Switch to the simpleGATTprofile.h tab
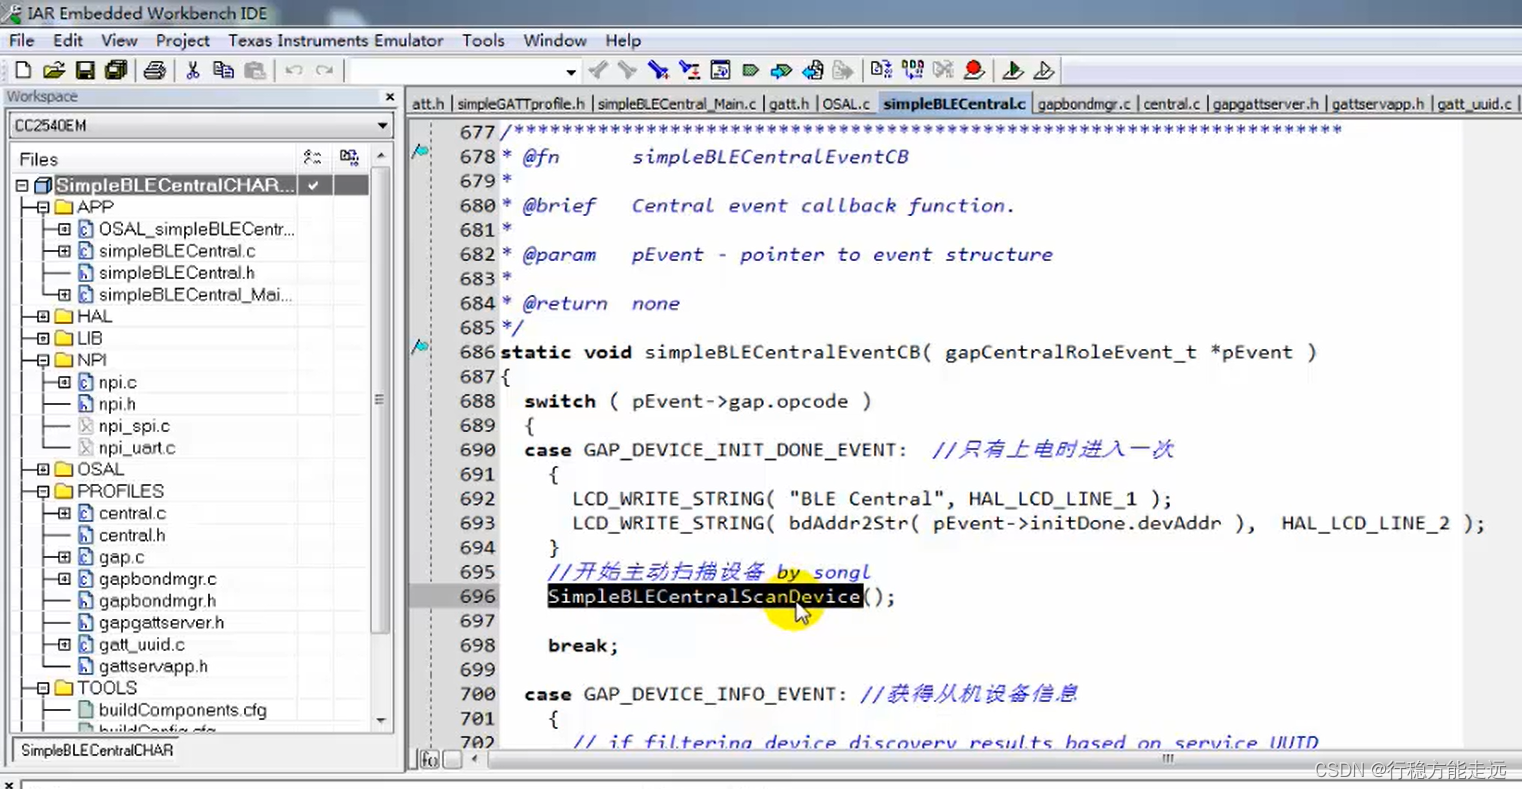1522x789 pixels. (521, 104)
